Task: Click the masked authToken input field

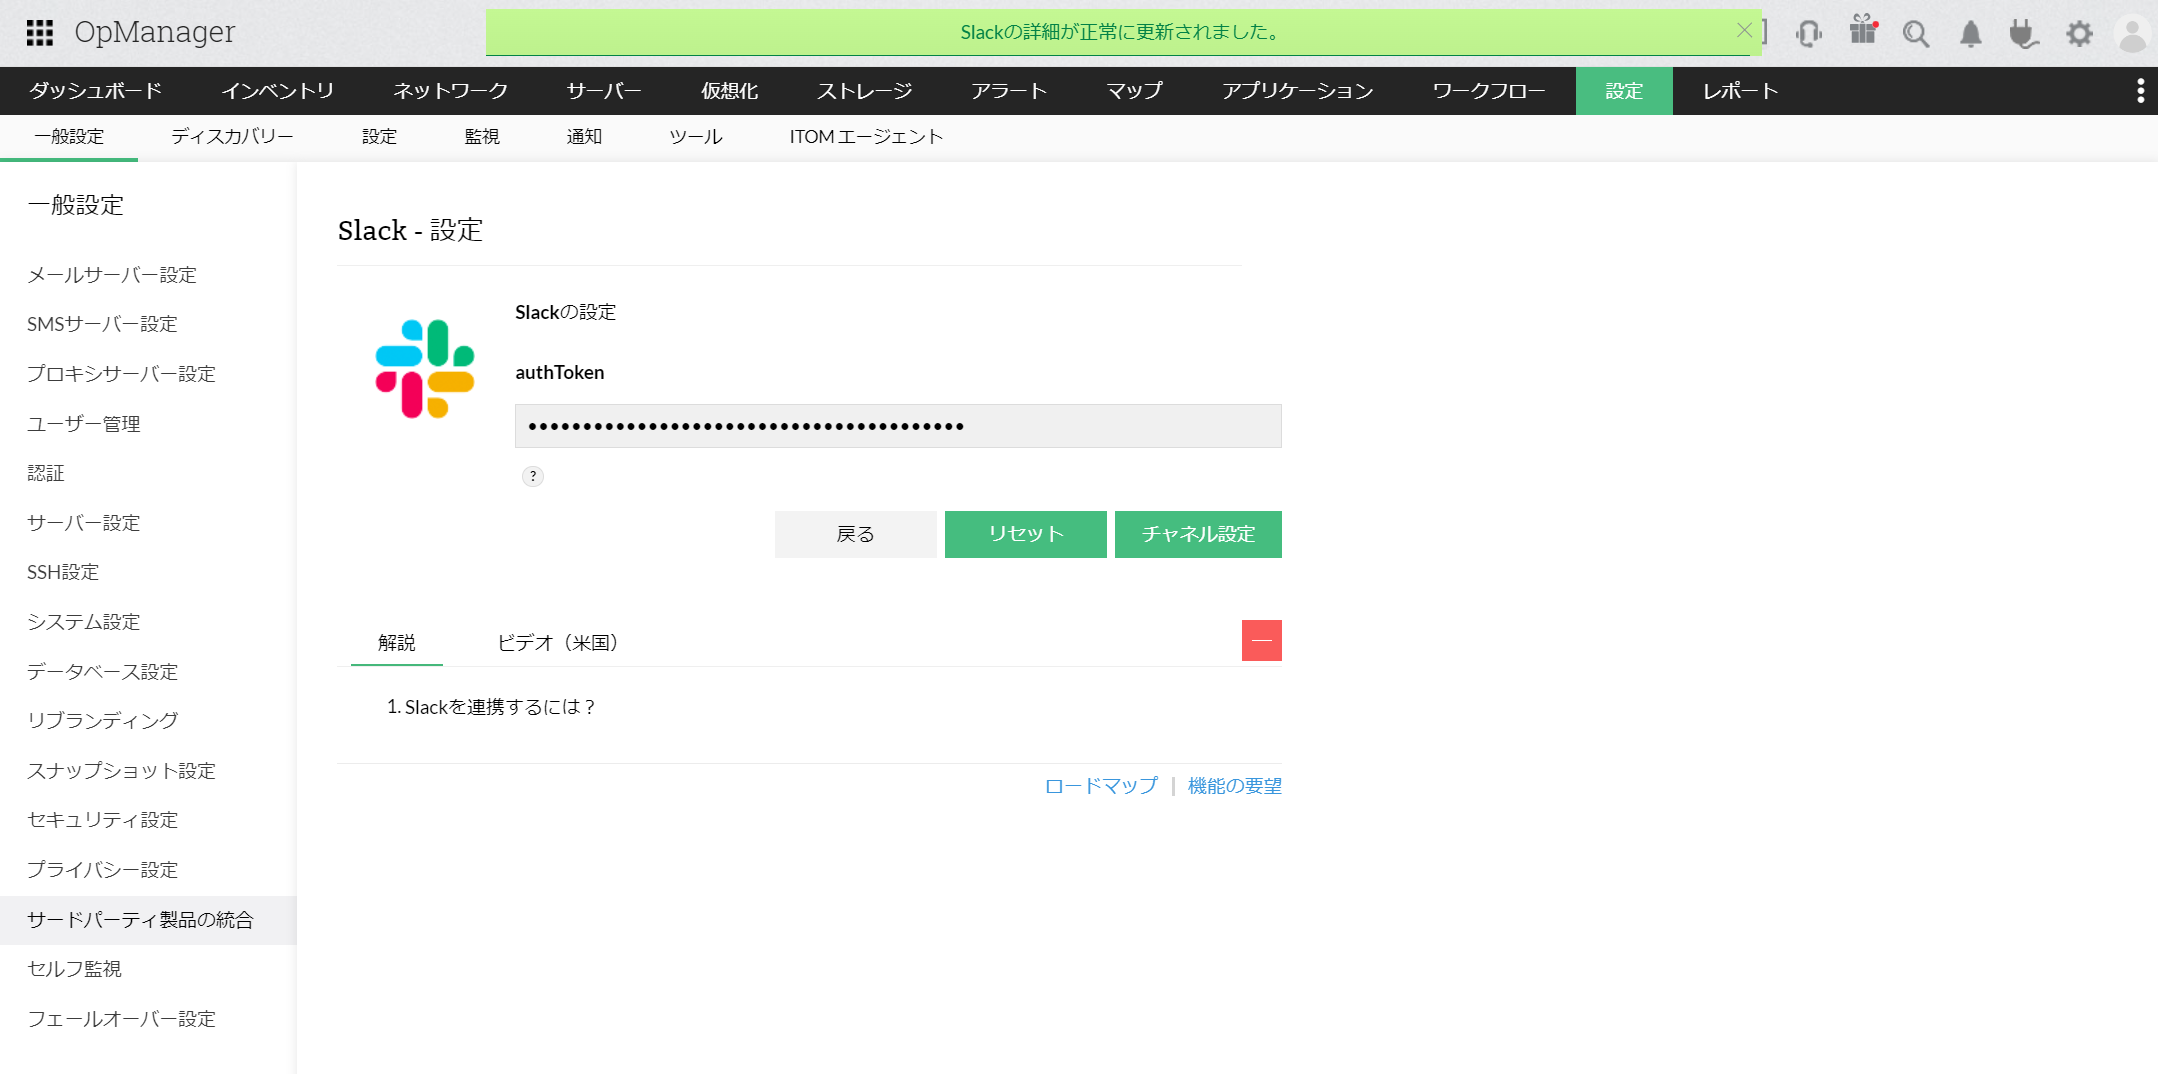Action: click(x=897, y=425)
